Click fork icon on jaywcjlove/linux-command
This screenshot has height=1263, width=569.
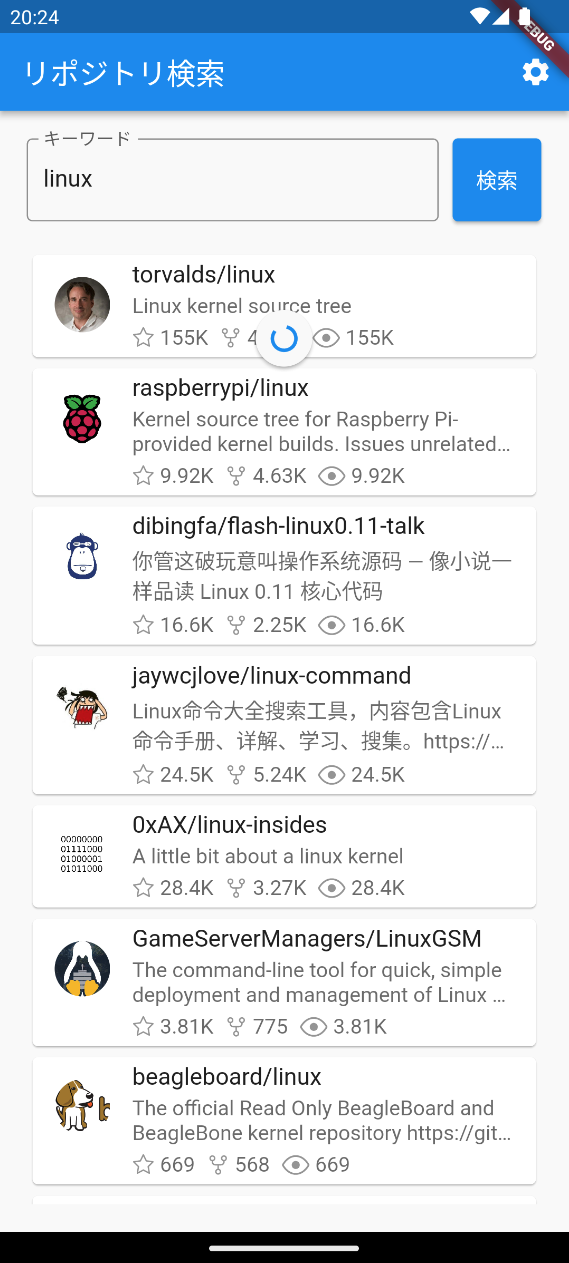[236, 774]
